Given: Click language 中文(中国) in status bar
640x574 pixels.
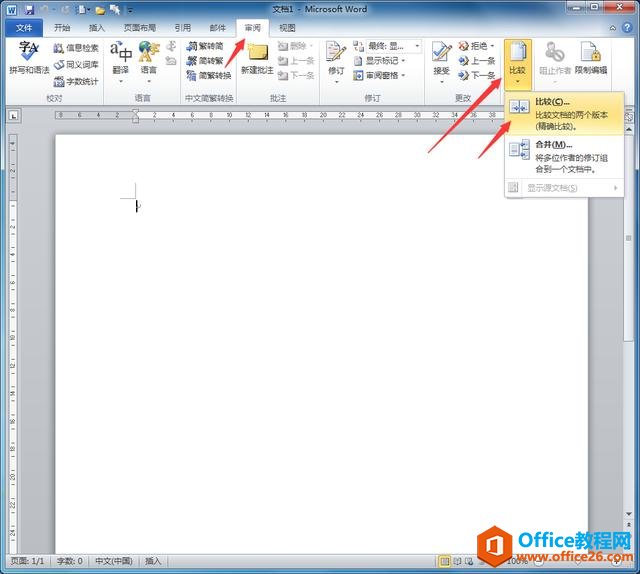Looking at the screenshot, I should [114, 561].
